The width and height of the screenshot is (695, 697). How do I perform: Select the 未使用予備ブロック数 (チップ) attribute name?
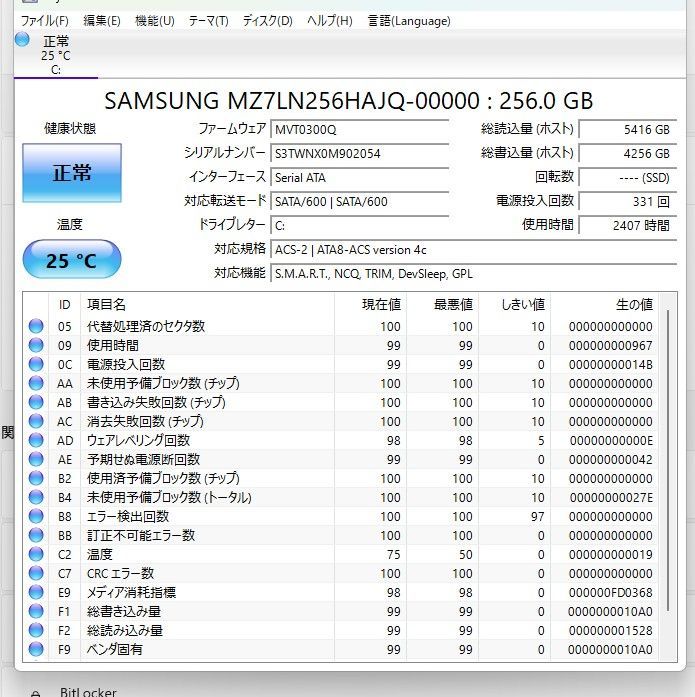click(x=163, y=383)
